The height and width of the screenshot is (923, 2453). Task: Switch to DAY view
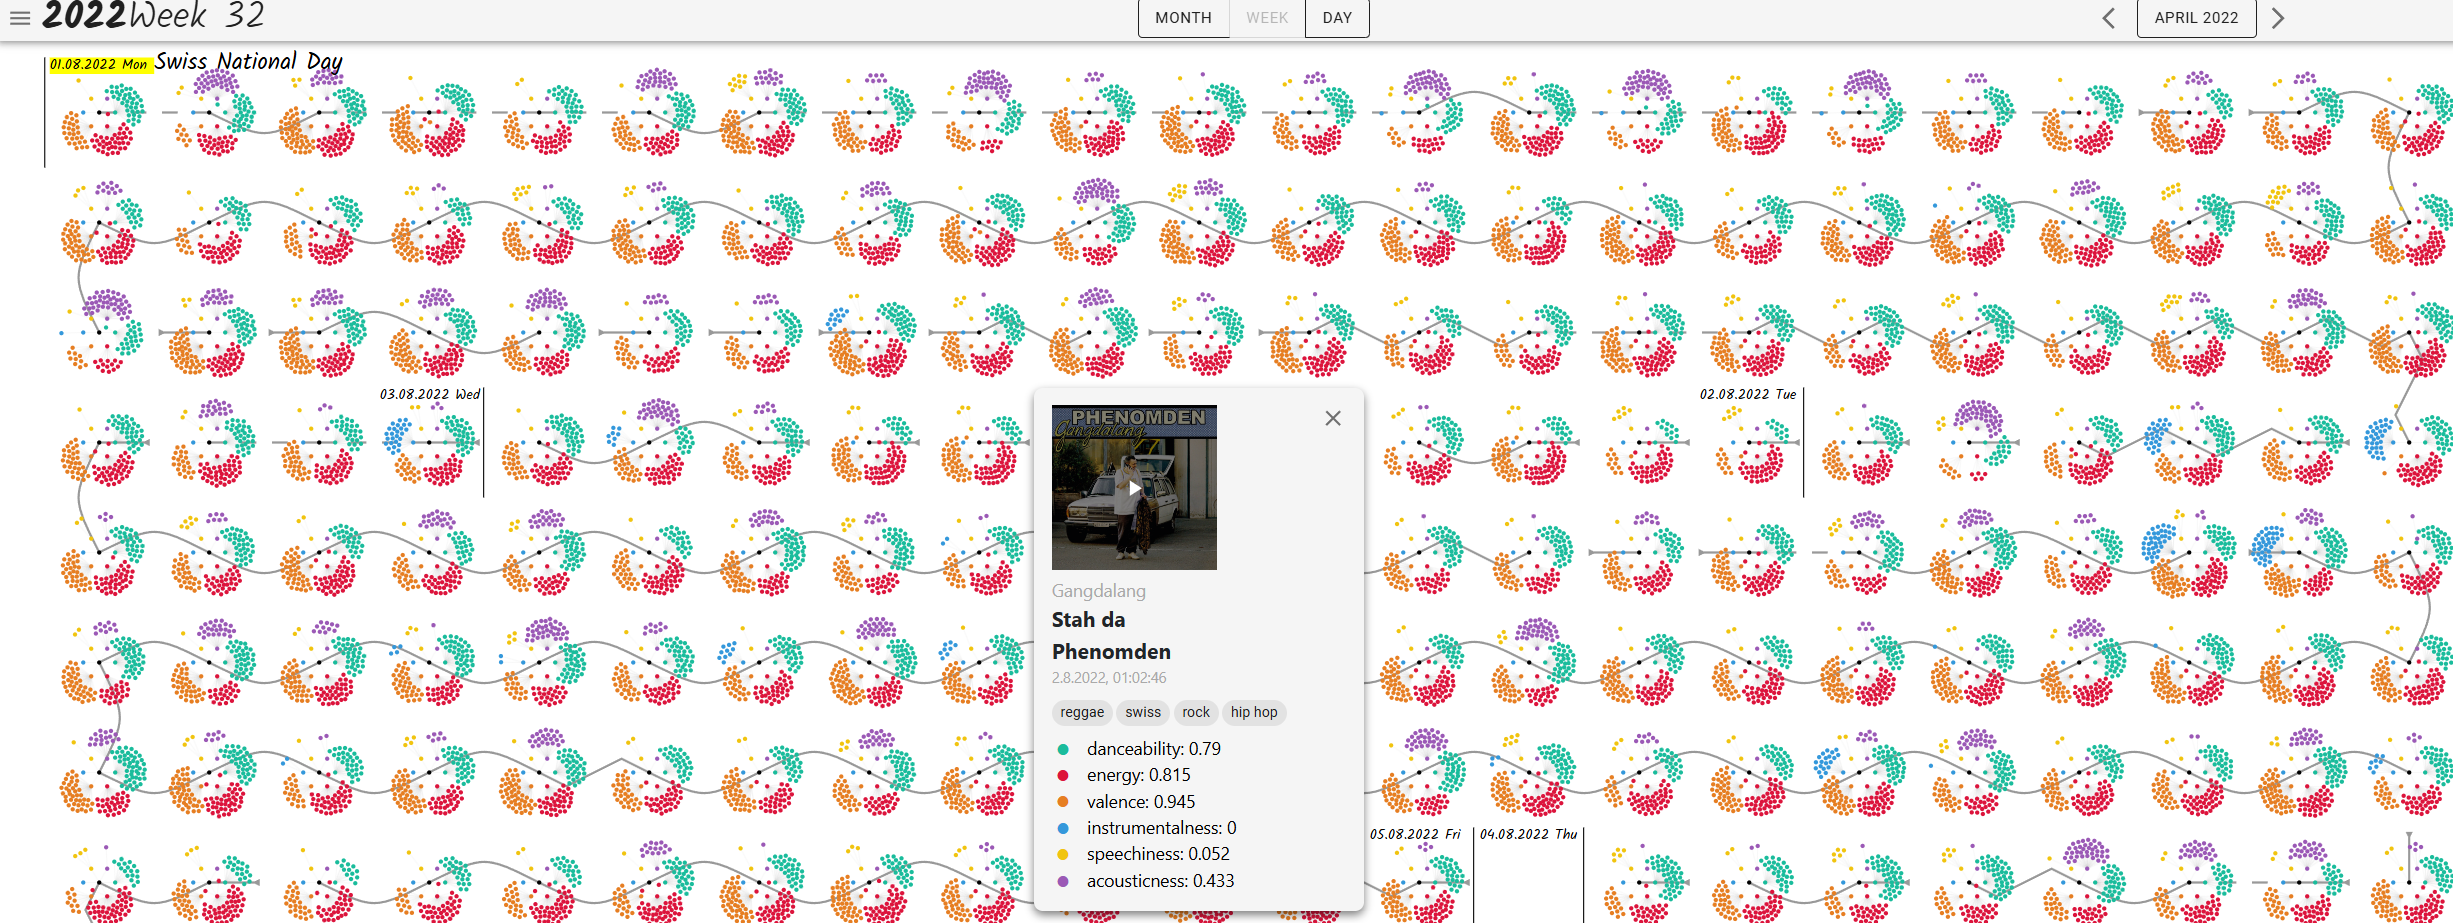[x=1337, y=18]
